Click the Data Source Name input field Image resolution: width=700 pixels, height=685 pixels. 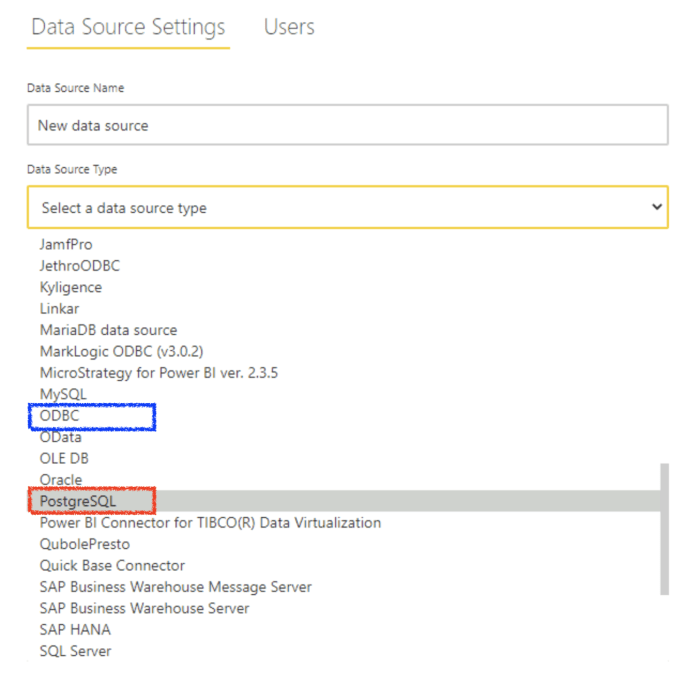[x=347, y=126]
